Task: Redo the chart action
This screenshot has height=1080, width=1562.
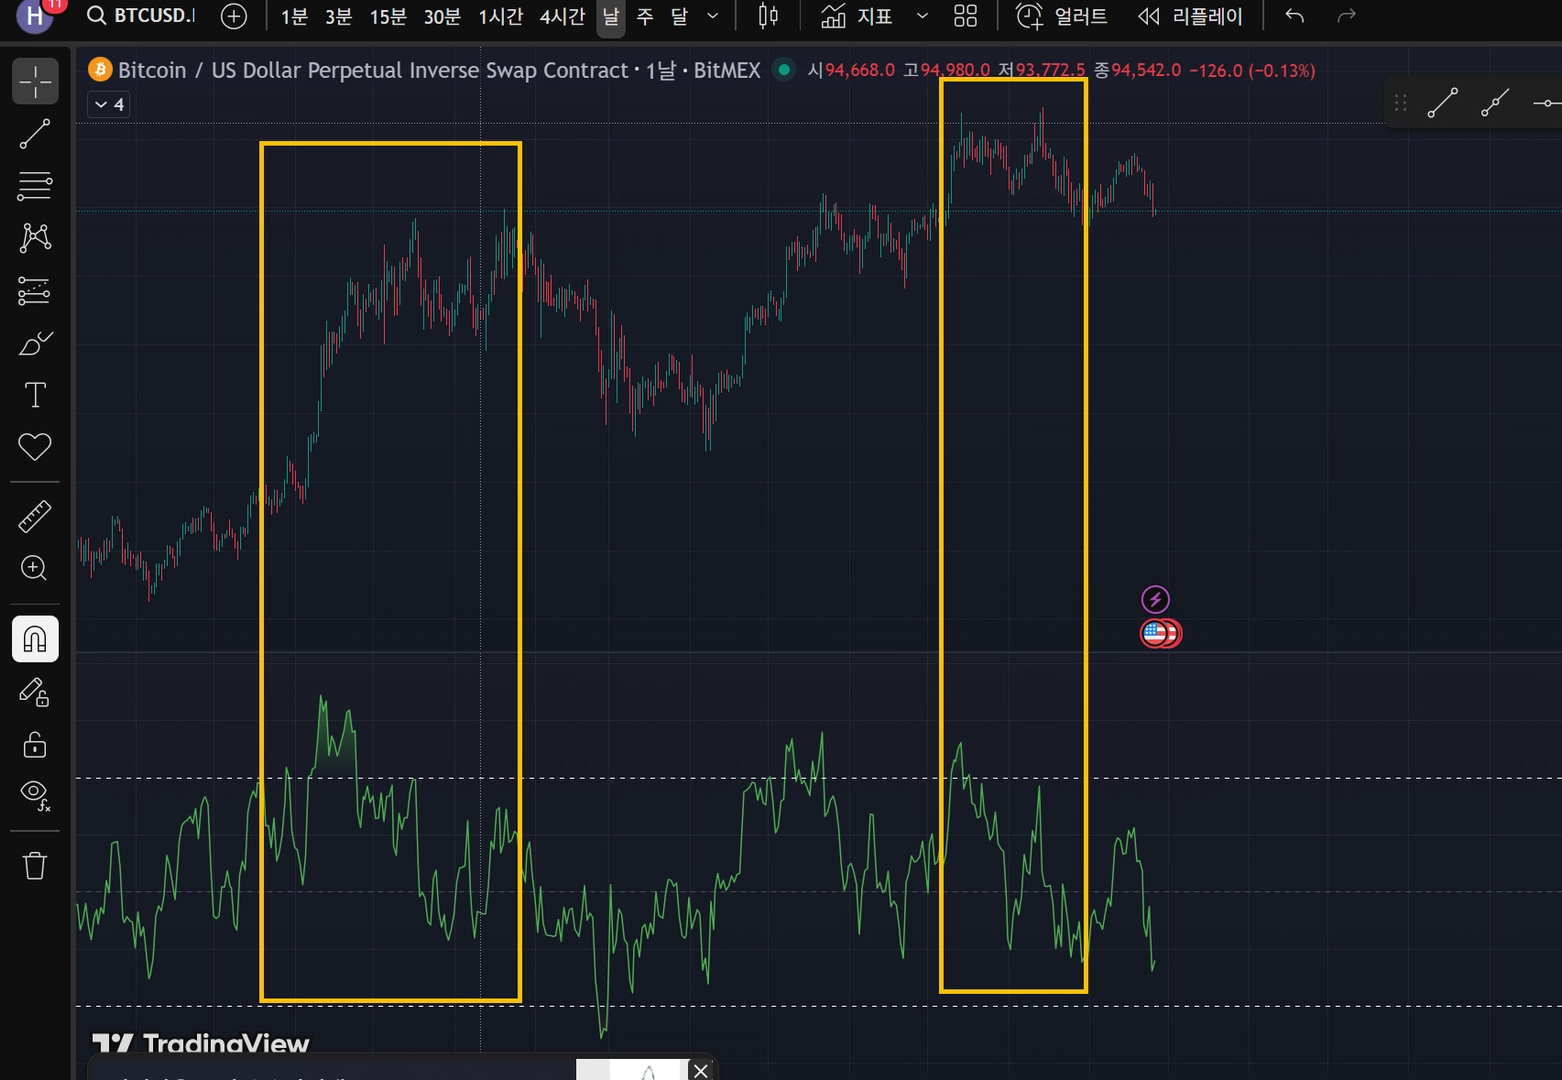Action: click(1347, 16)
